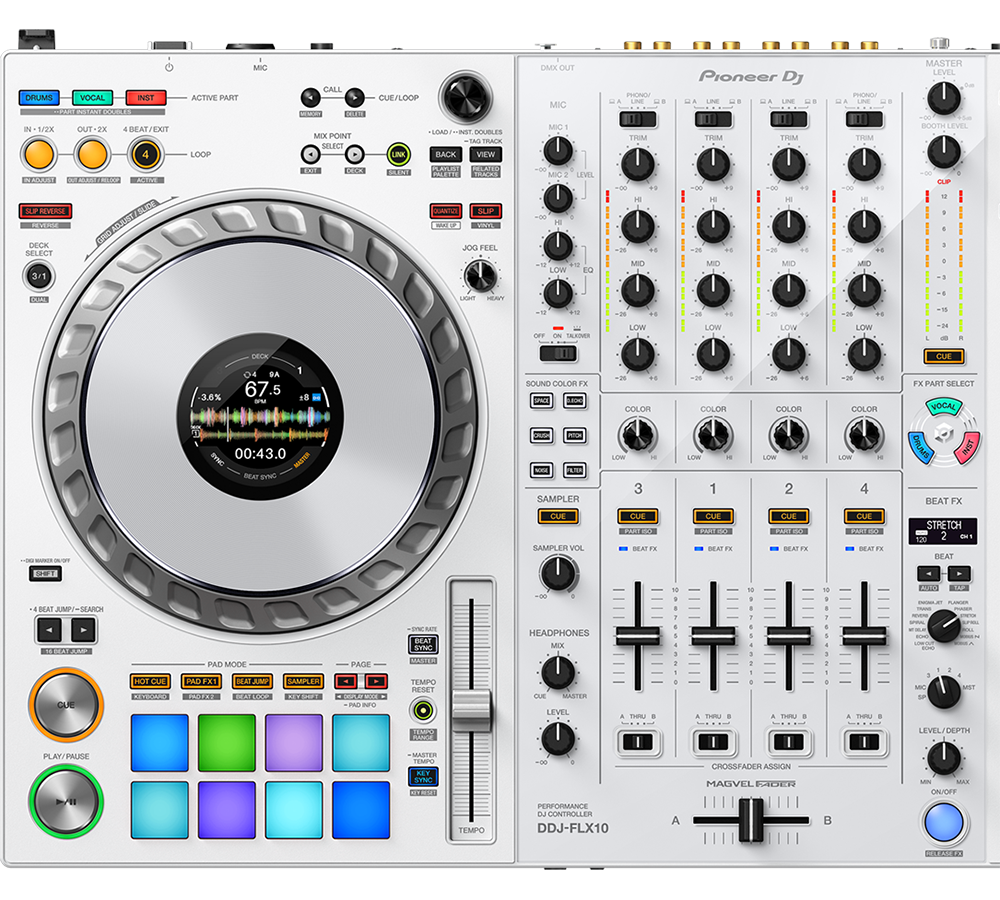1000x900 pixels.
Task: Click the jog wheel center display
Action: point(260,417)
